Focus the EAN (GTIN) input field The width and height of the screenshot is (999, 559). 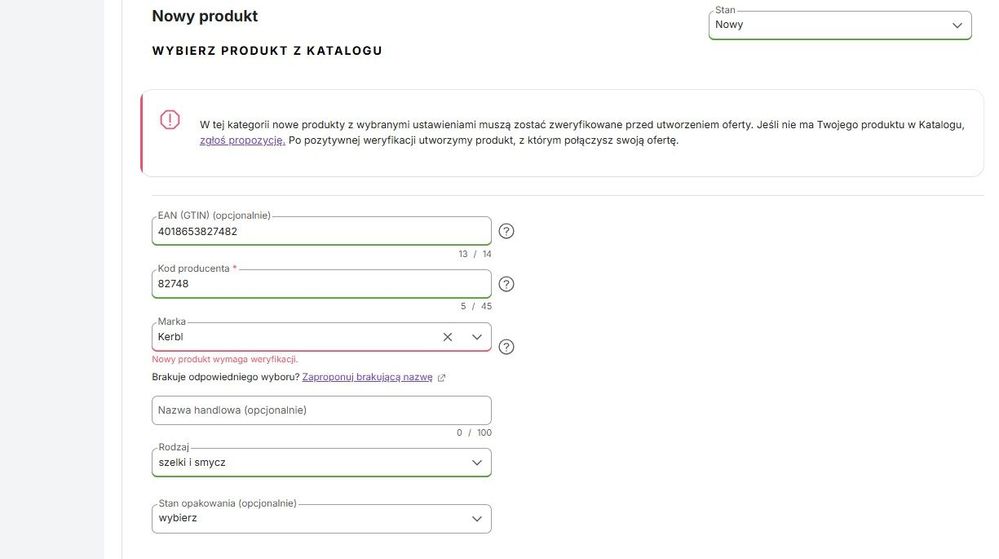click(321, 231)
